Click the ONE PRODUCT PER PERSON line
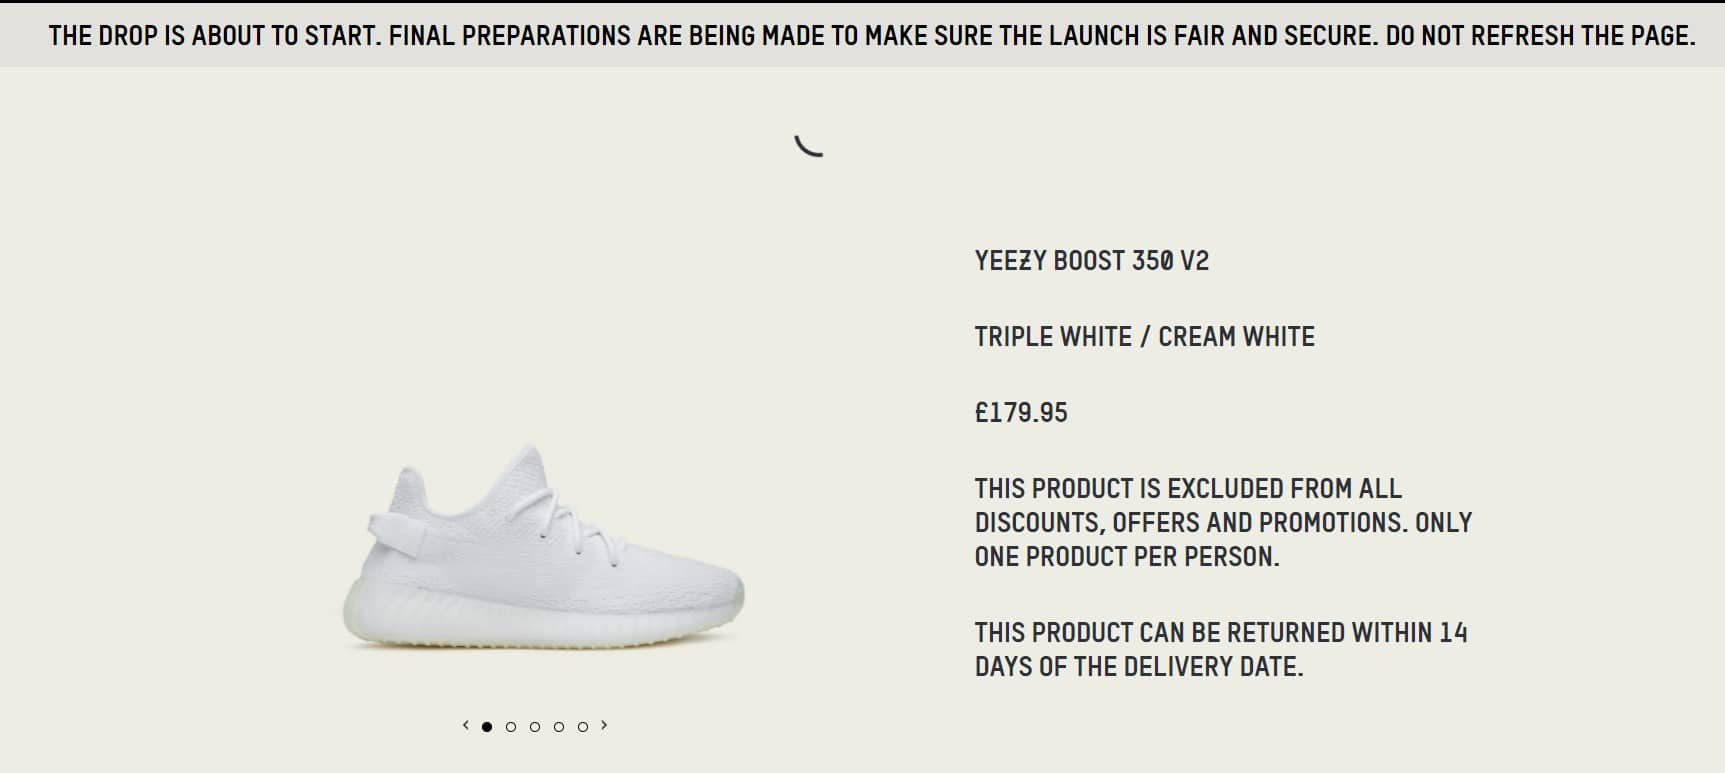Image resolution: width=1725 pixels, height=773 pixels. coord(1127,557)
